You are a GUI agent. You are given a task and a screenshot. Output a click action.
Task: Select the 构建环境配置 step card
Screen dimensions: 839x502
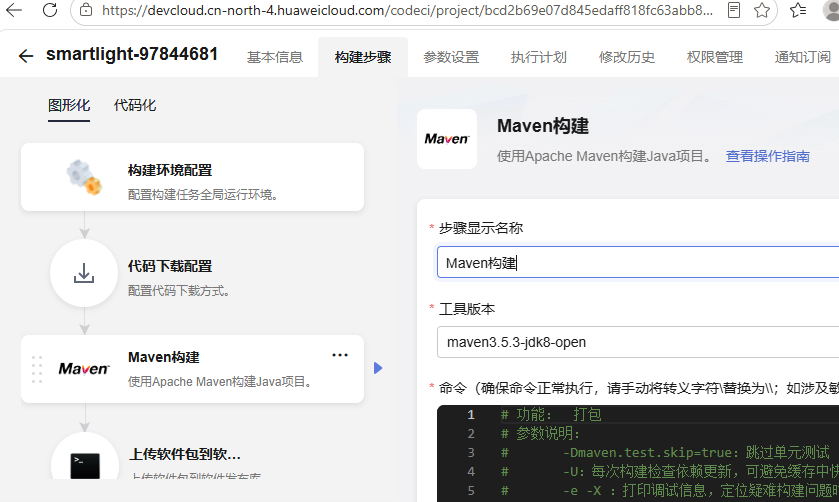pos(193,177)
